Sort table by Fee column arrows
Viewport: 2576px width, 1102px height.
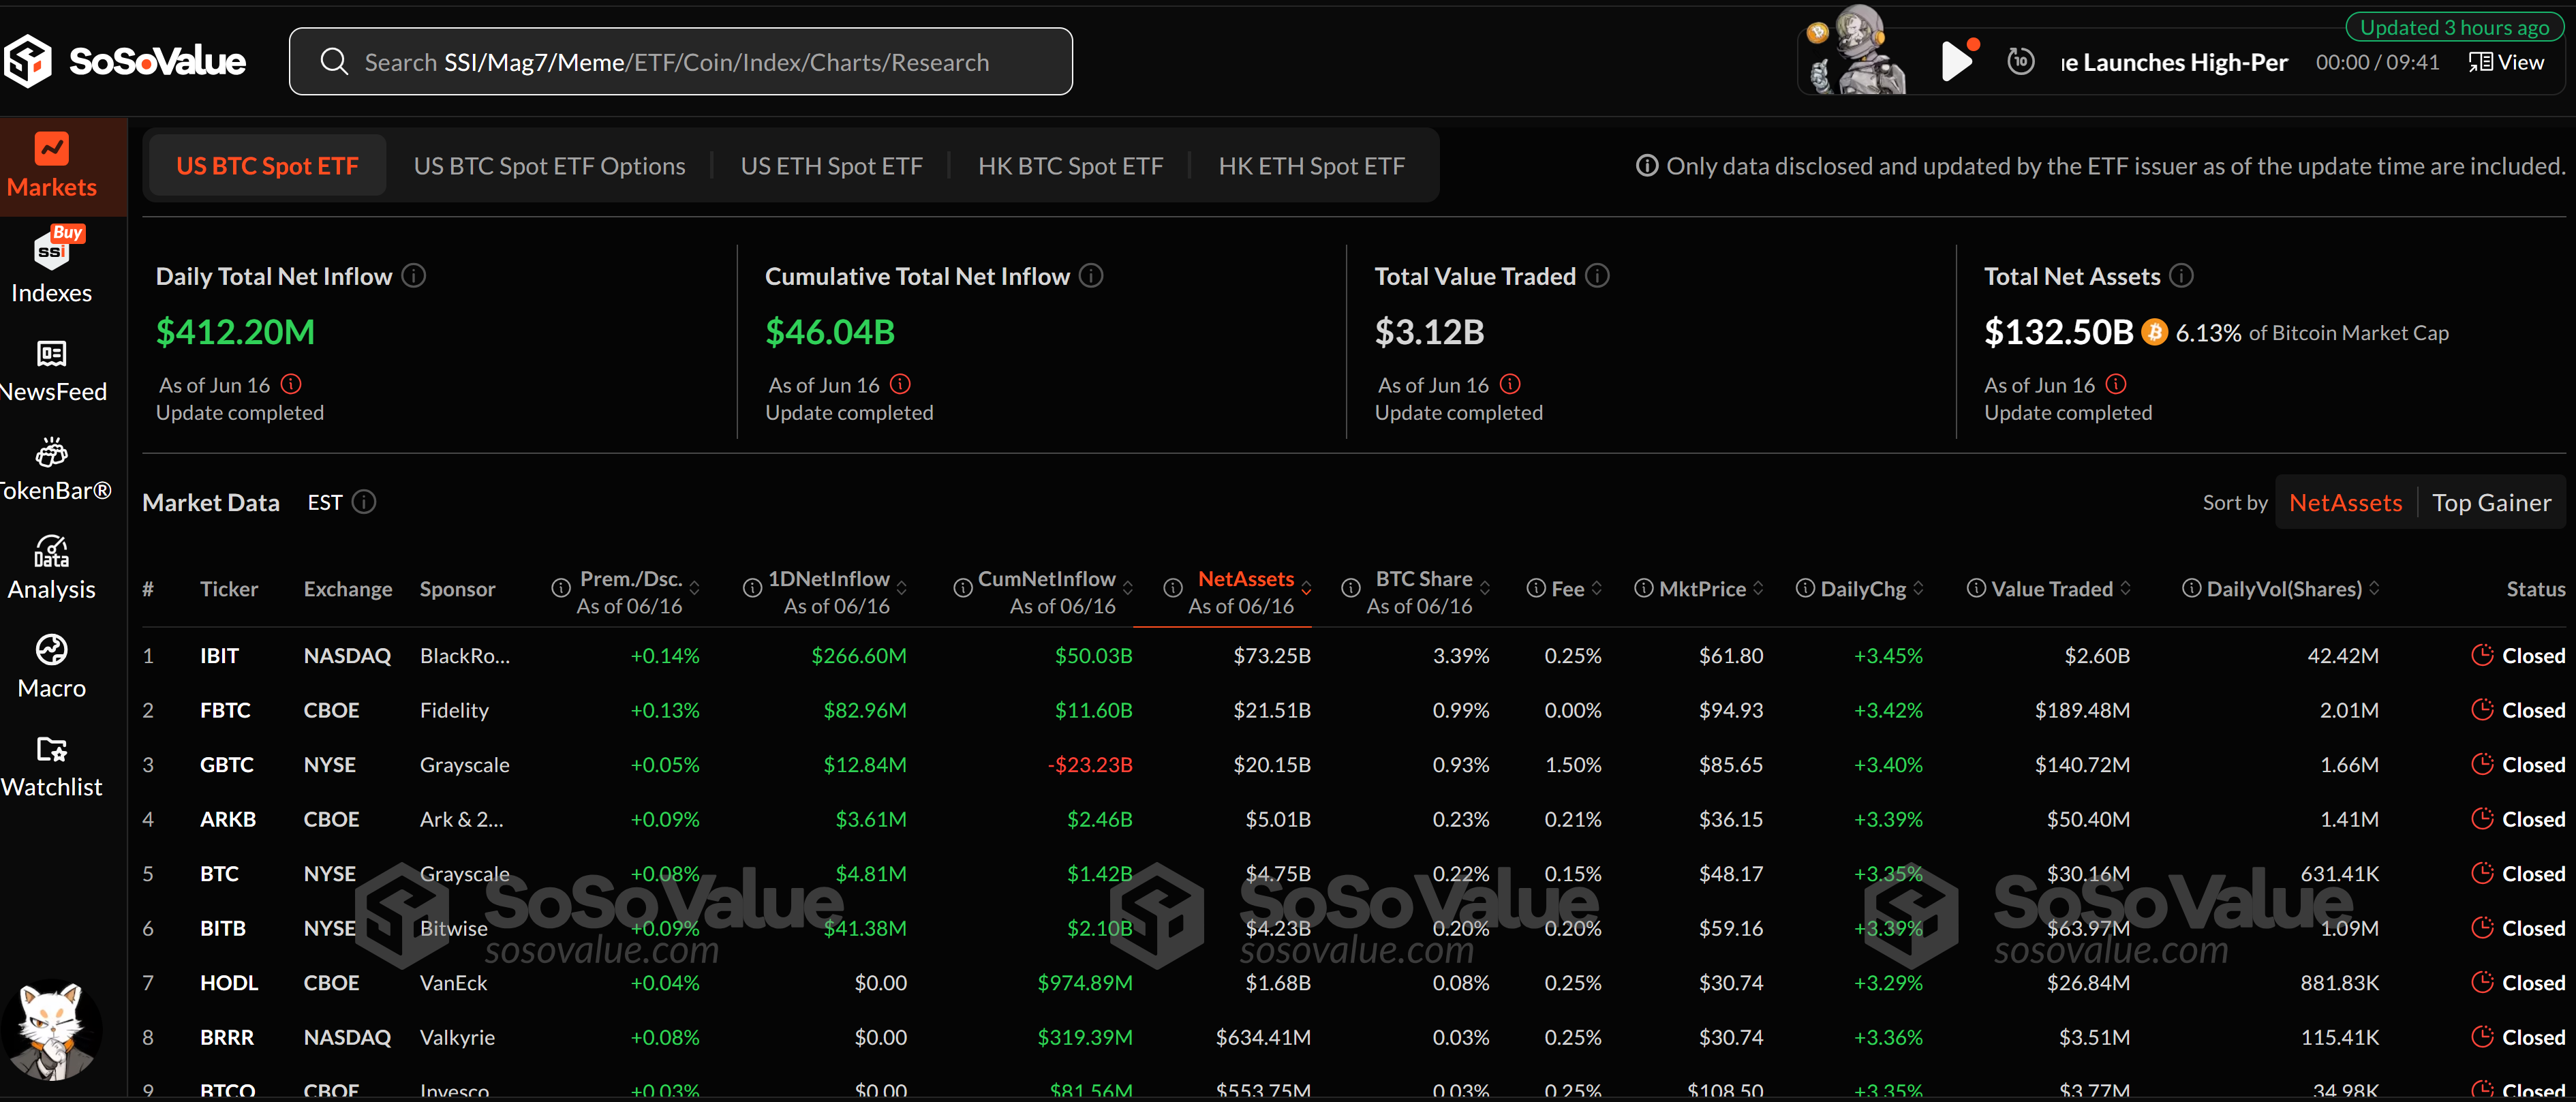[x=1597, y=589]
